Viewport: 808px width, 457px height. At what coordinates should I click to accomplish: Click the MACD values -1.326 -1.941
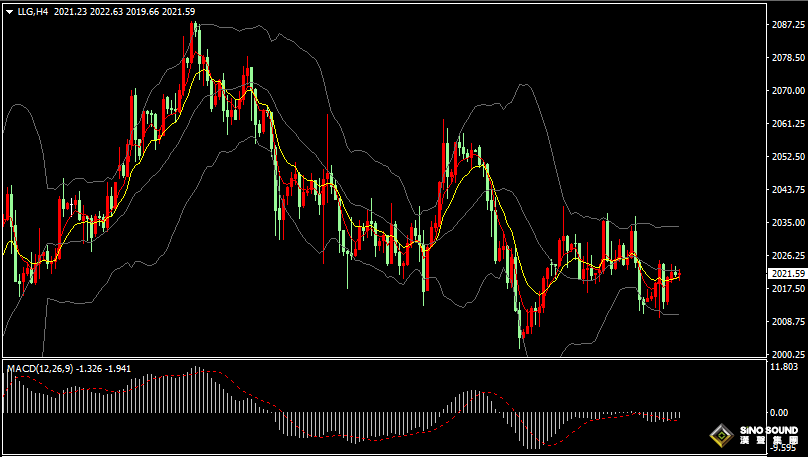click(104, 369)
